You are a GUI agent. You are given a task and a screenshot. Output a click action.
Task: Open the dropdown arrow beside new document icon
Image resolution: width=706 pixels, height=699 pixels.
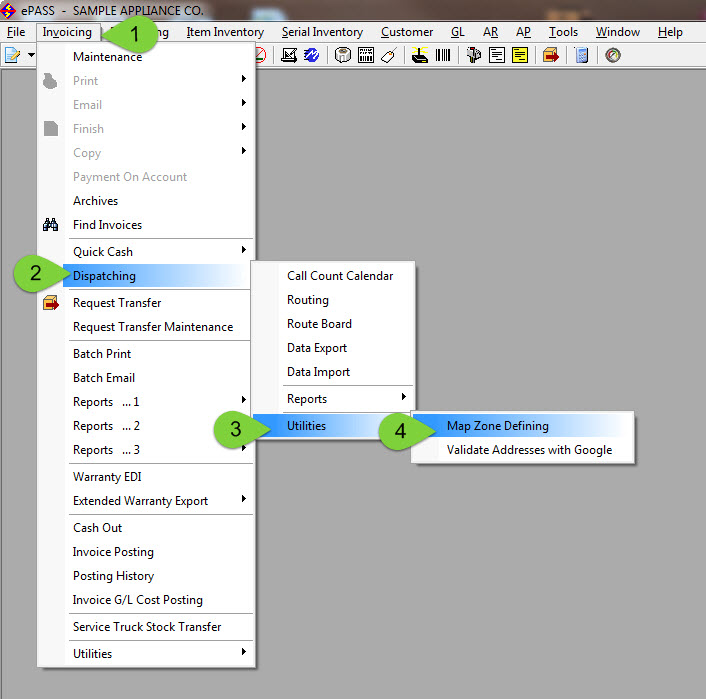pos(31,55)
